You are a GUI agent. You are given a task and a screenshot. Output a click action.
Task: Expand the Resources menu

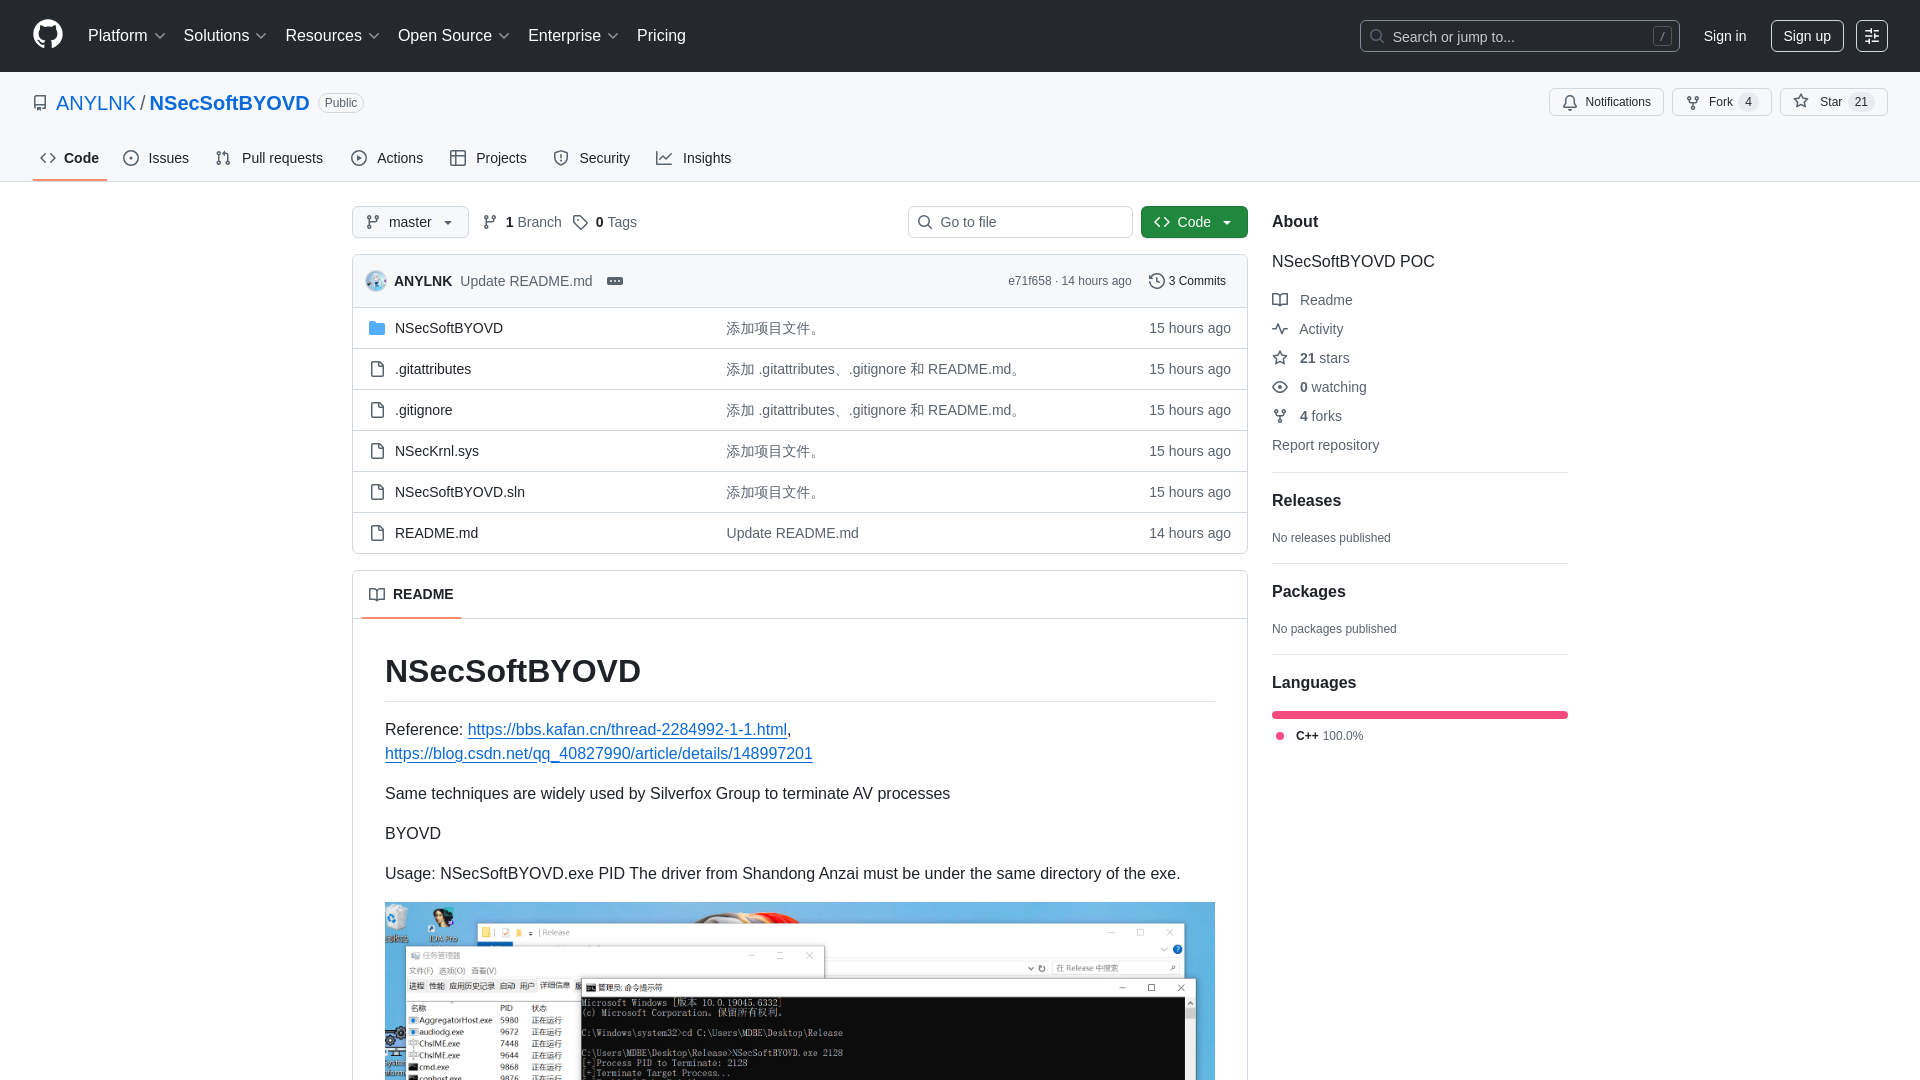tap(332, 36)
